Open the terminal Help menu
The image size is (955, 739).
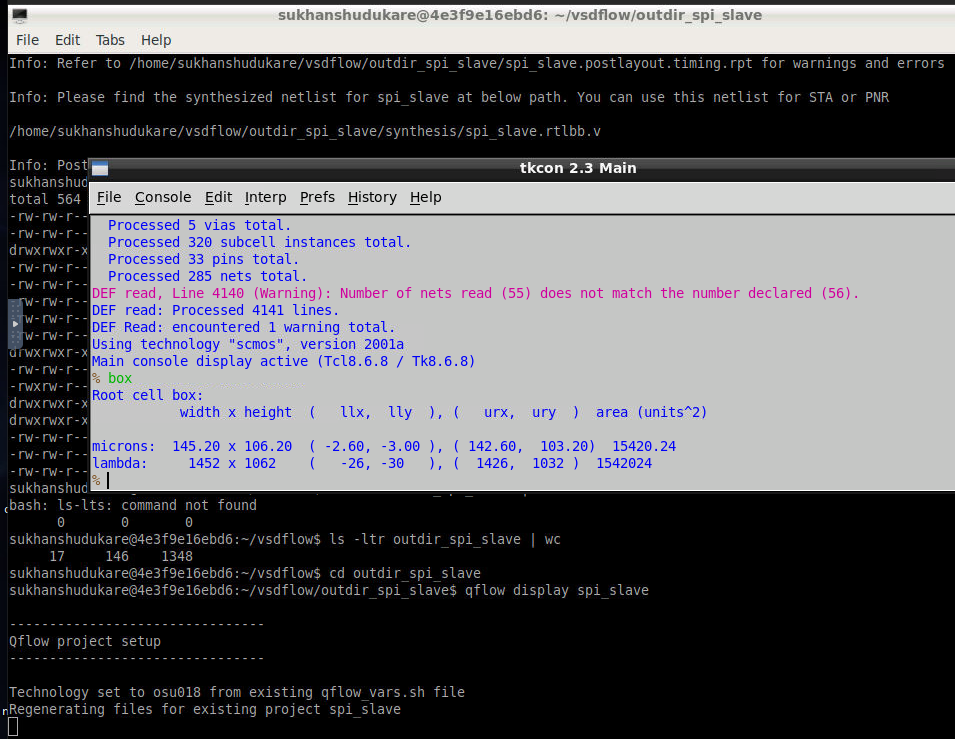coord(155,40)
